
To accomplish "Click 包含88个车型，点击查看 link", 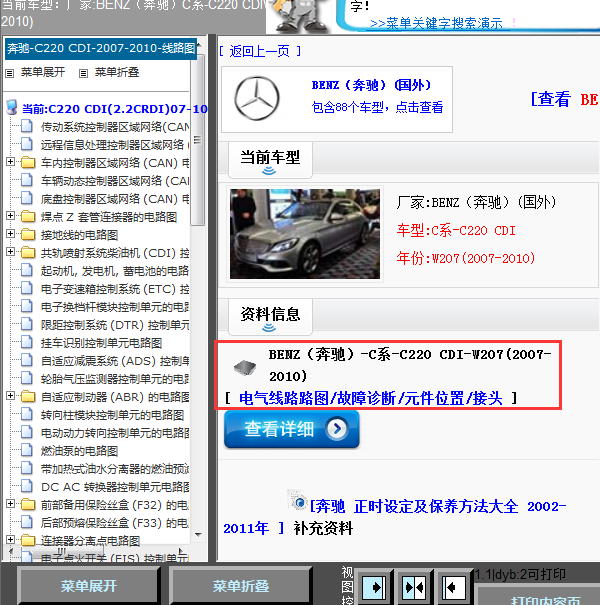I will (377, 107).
